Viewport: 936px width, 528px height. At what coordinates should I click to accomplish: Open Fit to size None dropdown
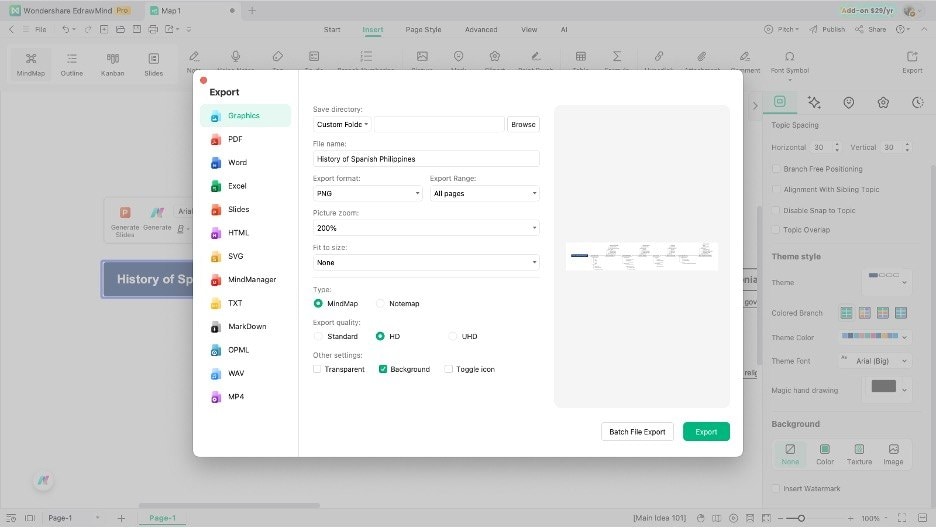(426, 263)
